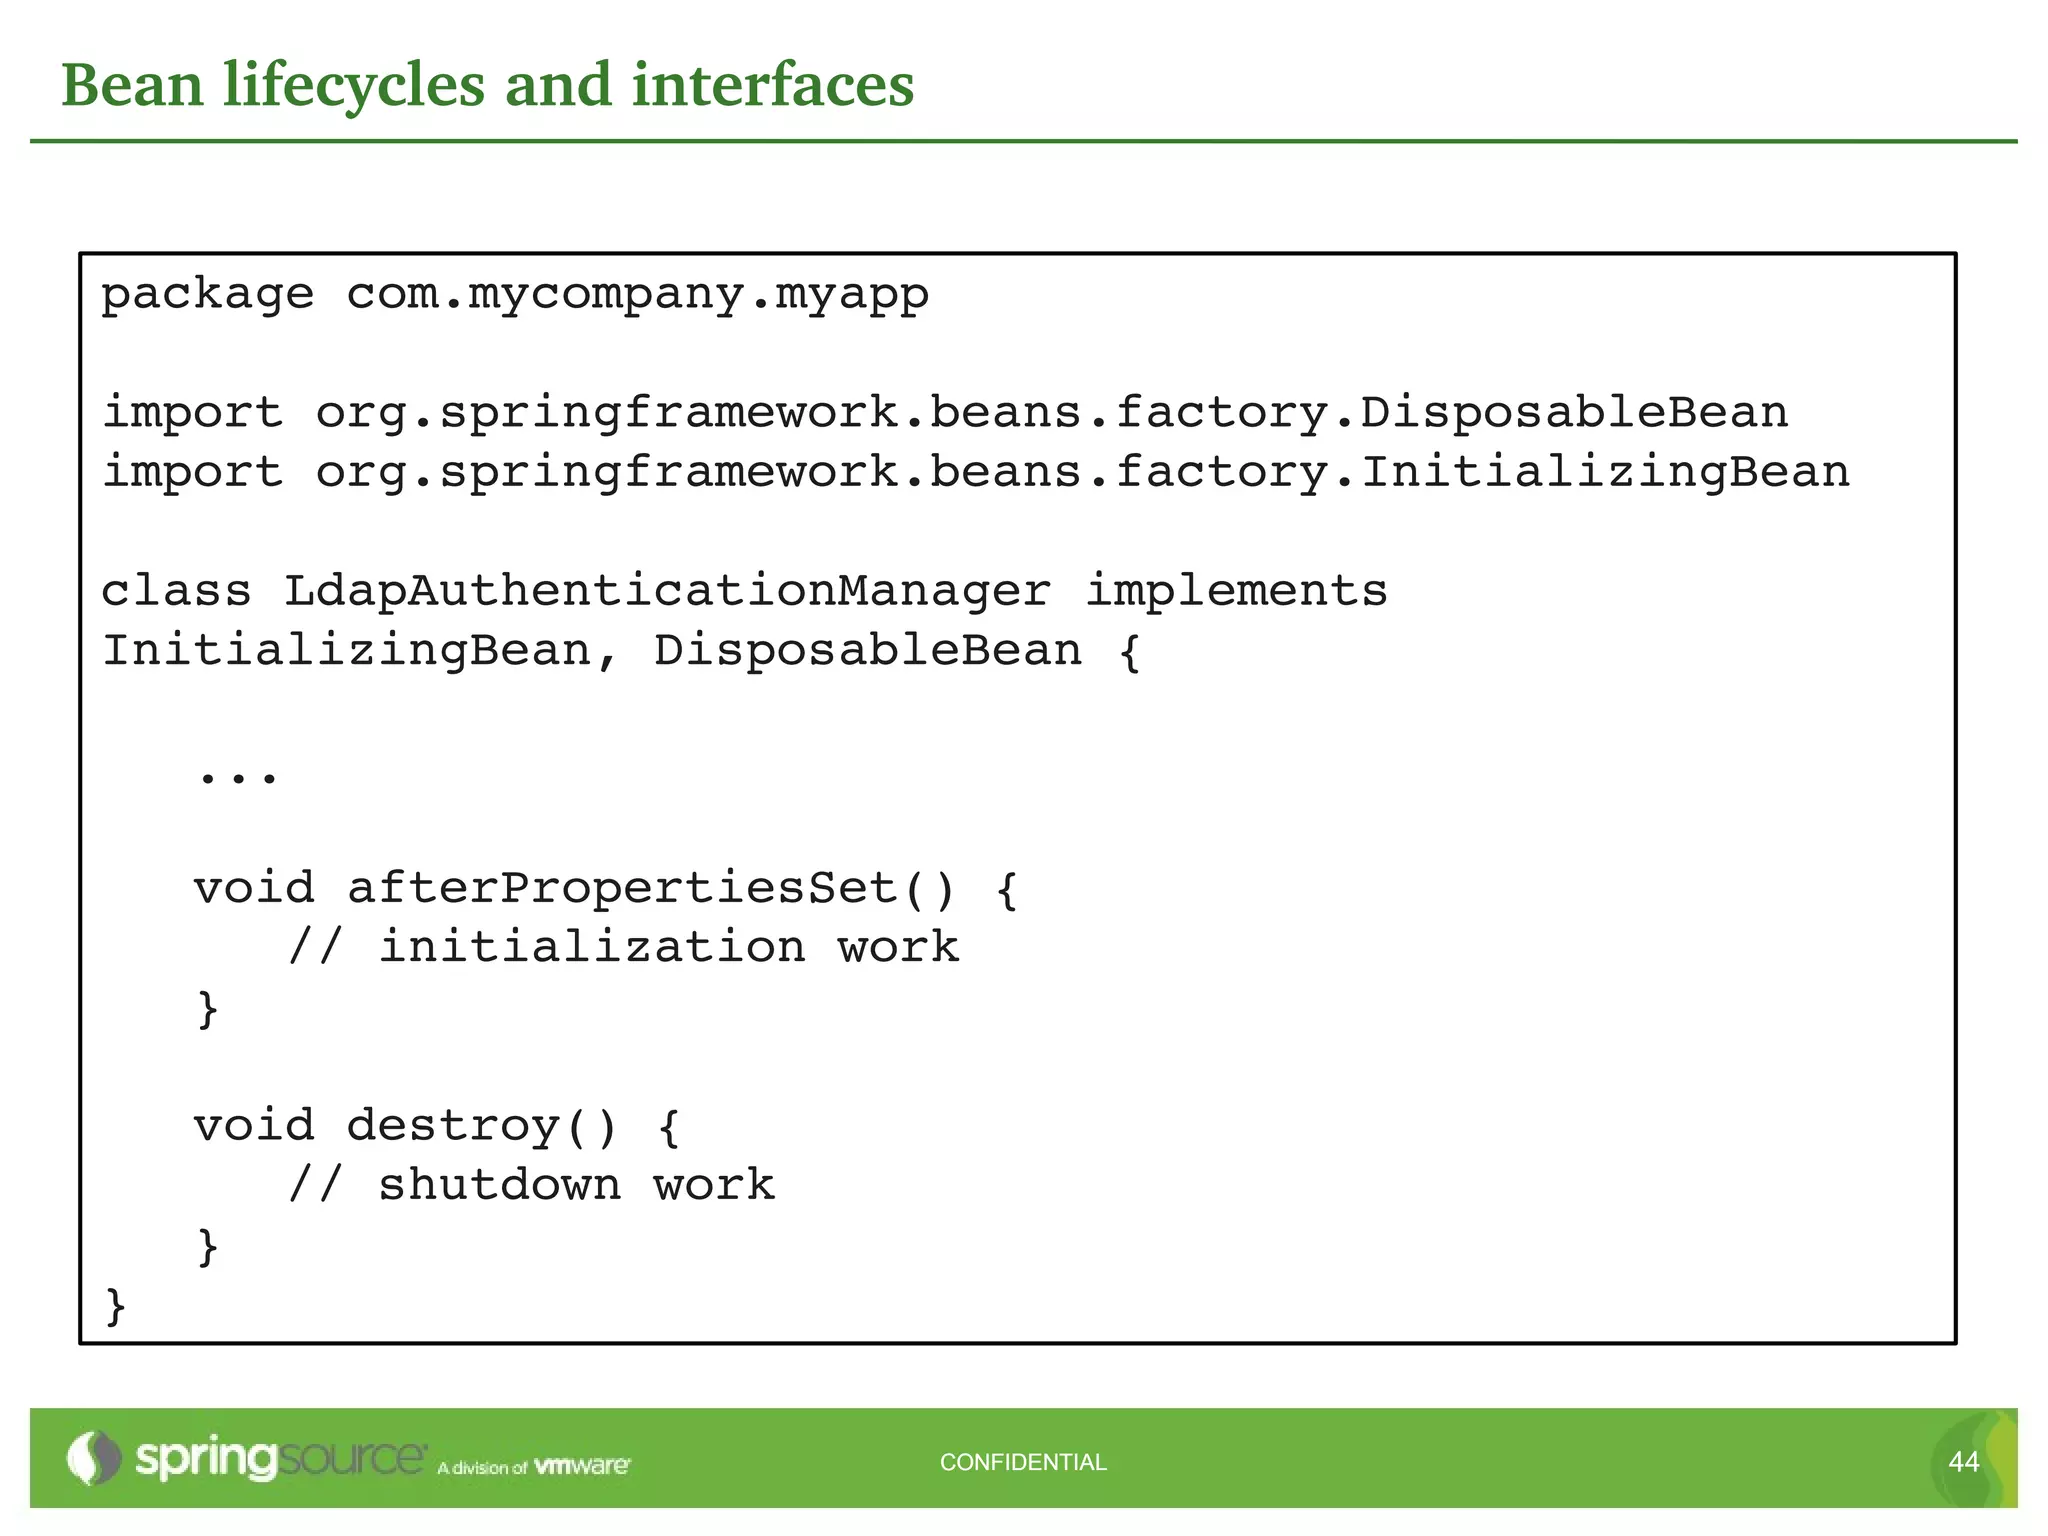Click the vmware logo text
This screenshot has height=1536, width=2048.
(582, 1466)
